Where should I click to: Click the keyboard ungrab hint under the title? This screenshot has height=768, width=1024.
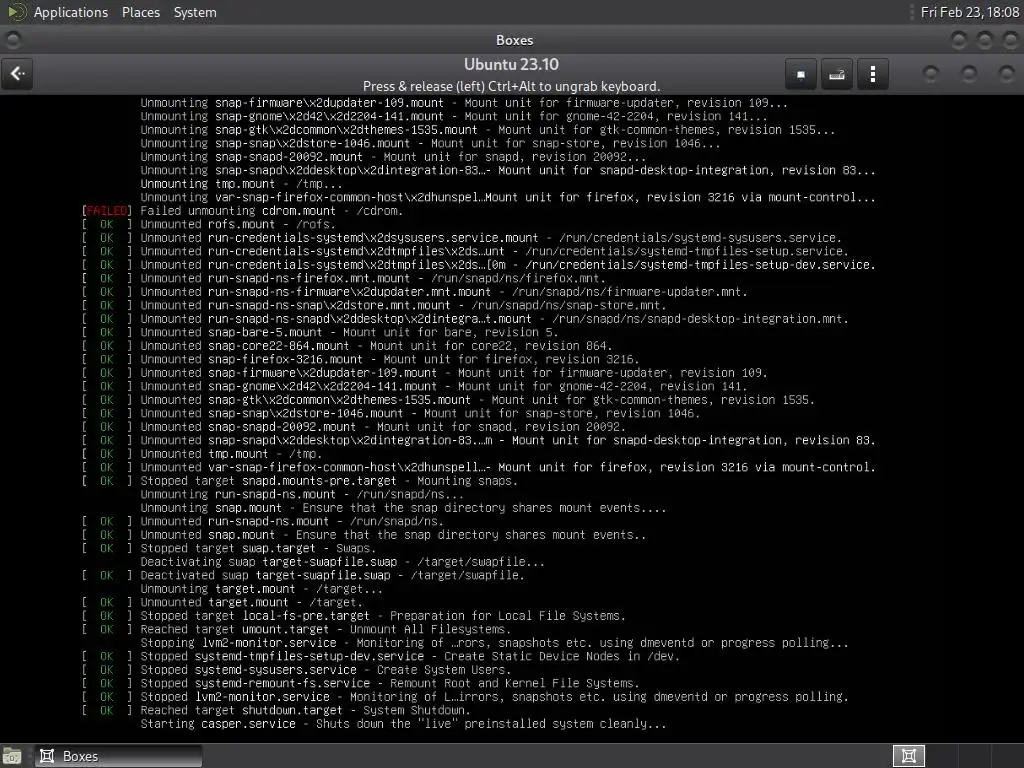(511, 86)
